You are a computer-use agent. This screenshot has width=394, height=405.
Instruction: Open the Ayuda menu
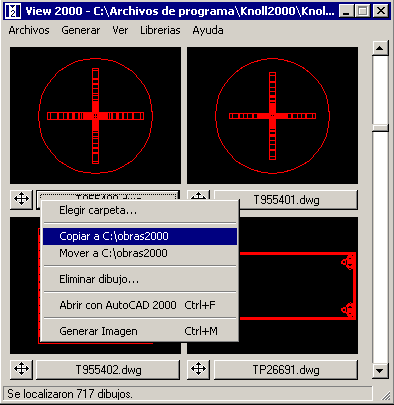pyautogui.click(x=208, y=30)
